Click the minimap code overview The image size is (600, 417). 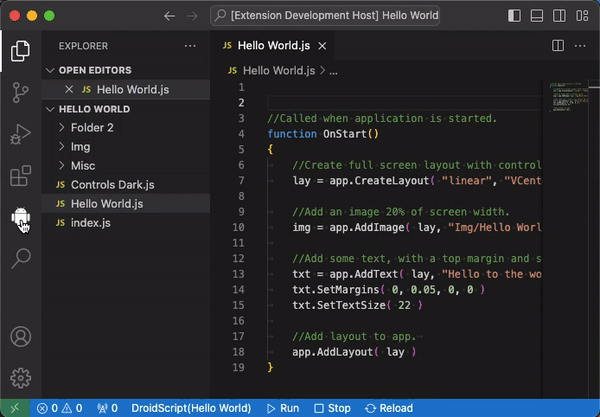[569, 97]
